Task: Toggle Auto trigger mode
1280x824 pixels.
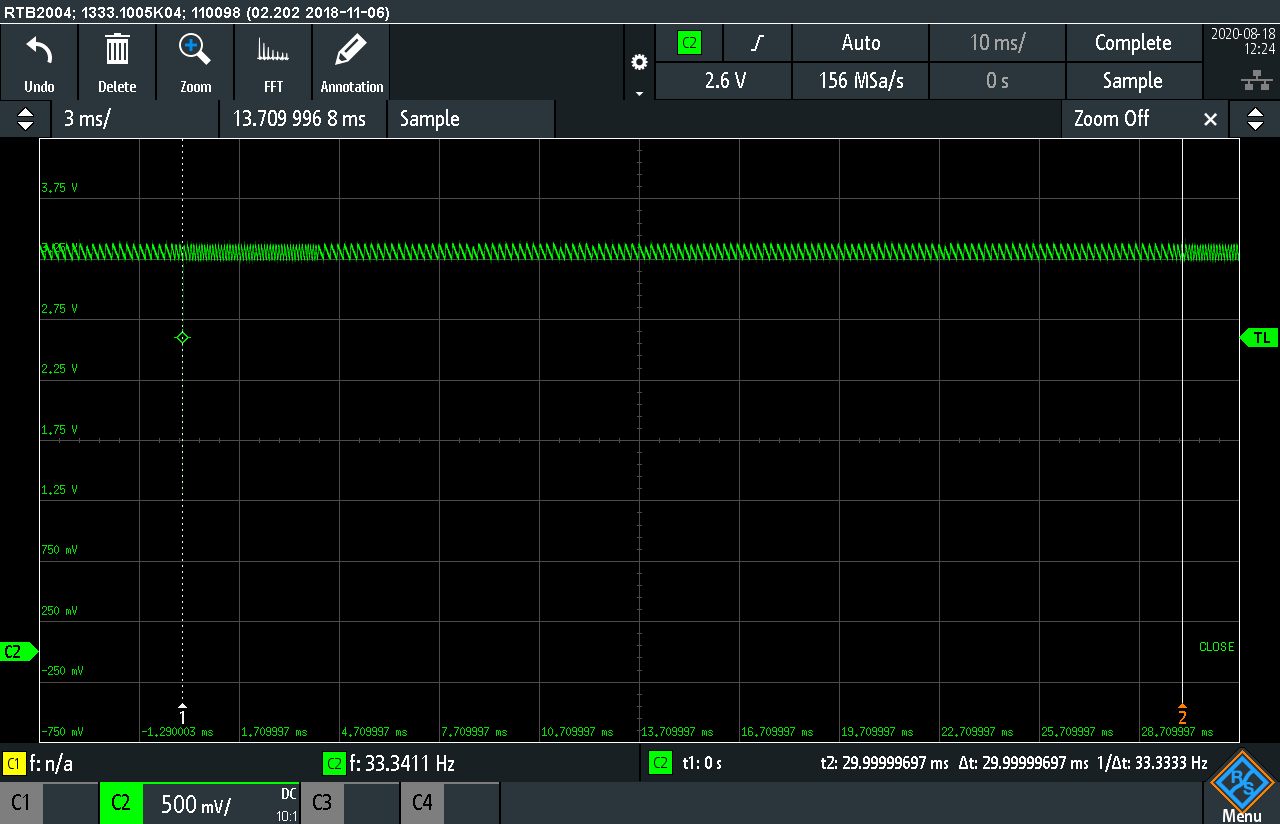Action: 860,43
